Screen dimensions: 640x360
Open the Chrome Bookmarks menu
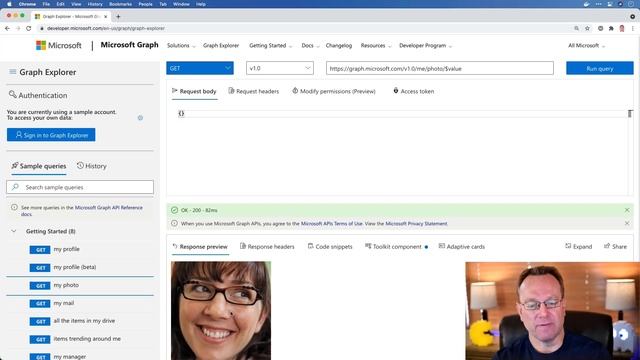[x=120, y=4]
